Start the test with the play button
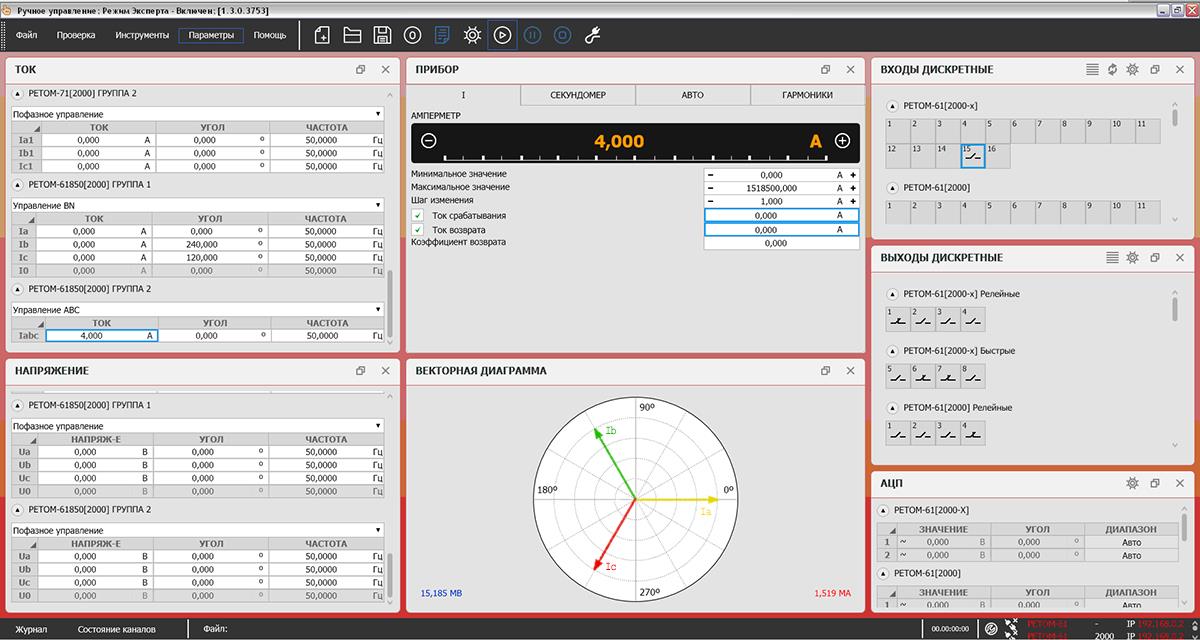Viewport: 1200px width, 640px height. [x=502, y=35]
